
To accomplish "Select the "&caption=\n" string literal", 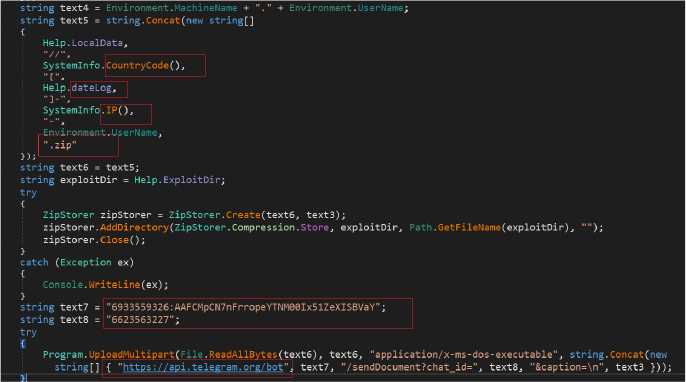I will pos(567,367).
